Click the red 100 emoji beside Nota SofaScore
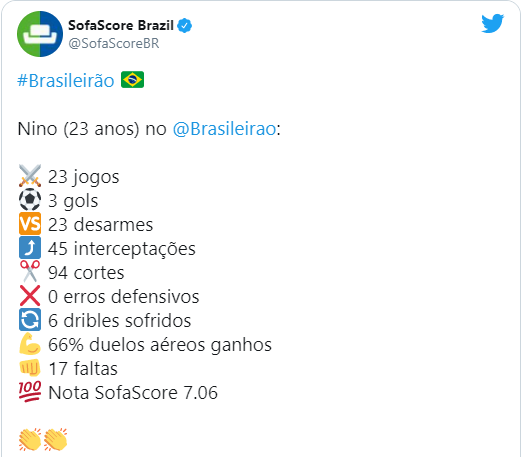523x457 pixels. (30, 391)
